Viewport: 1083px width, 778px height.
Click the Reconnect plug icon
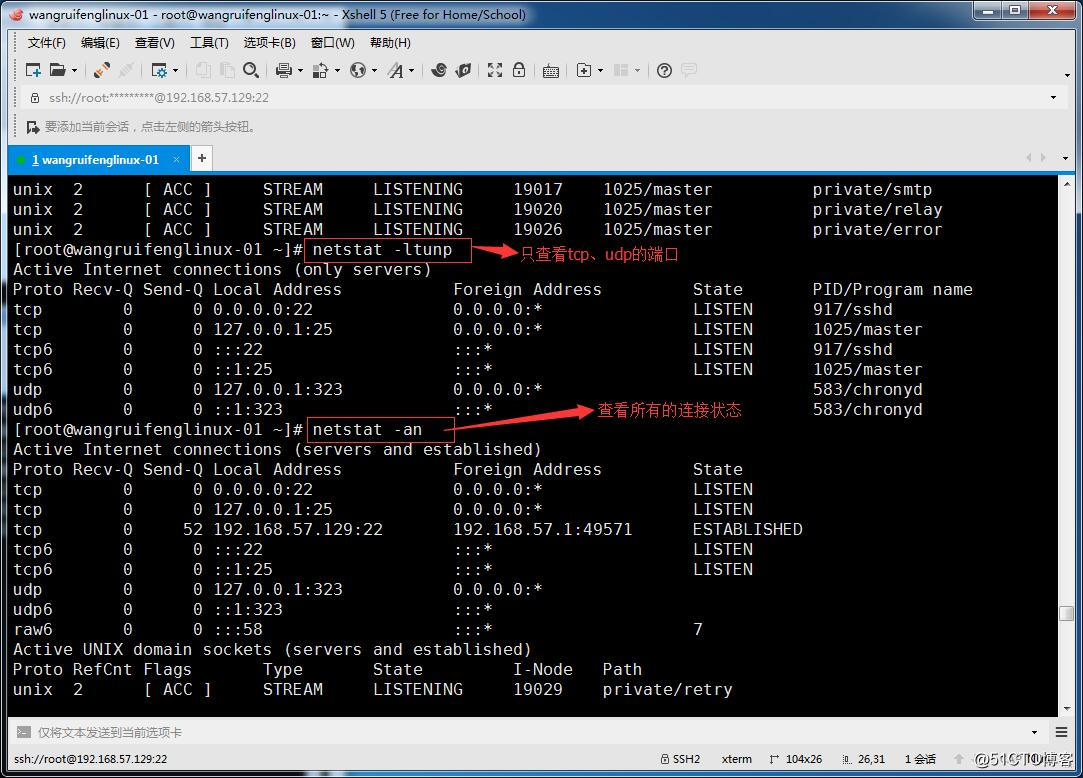102,70
